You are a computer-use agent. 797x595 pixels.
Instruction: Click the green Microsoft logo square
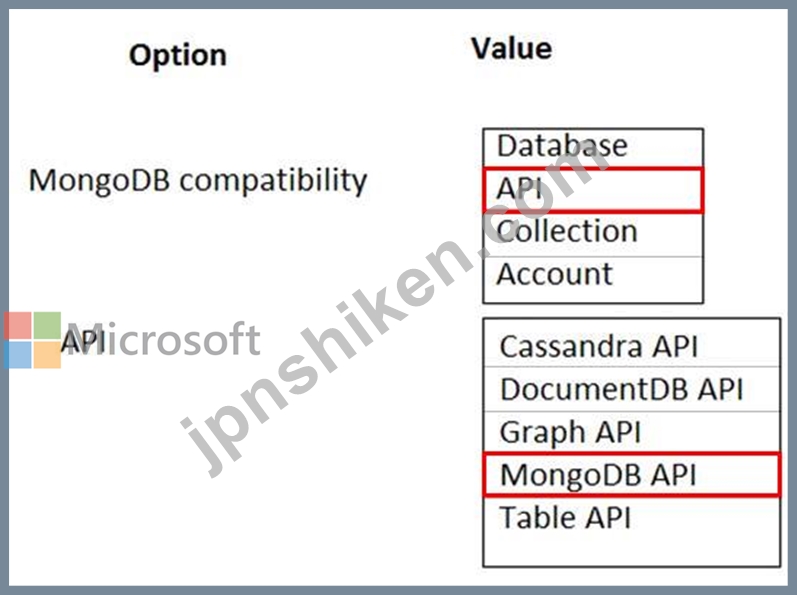[x=47, y=326]
